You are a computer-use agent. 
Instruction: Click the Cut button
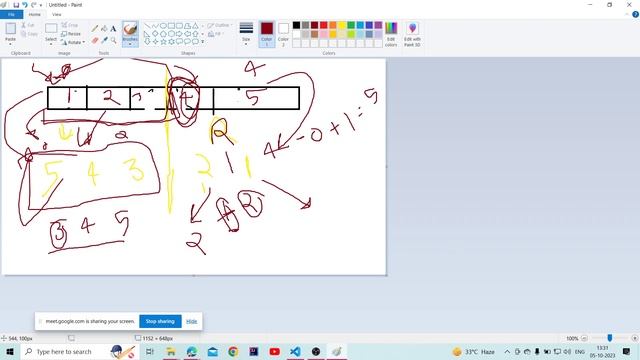(28, 25)
